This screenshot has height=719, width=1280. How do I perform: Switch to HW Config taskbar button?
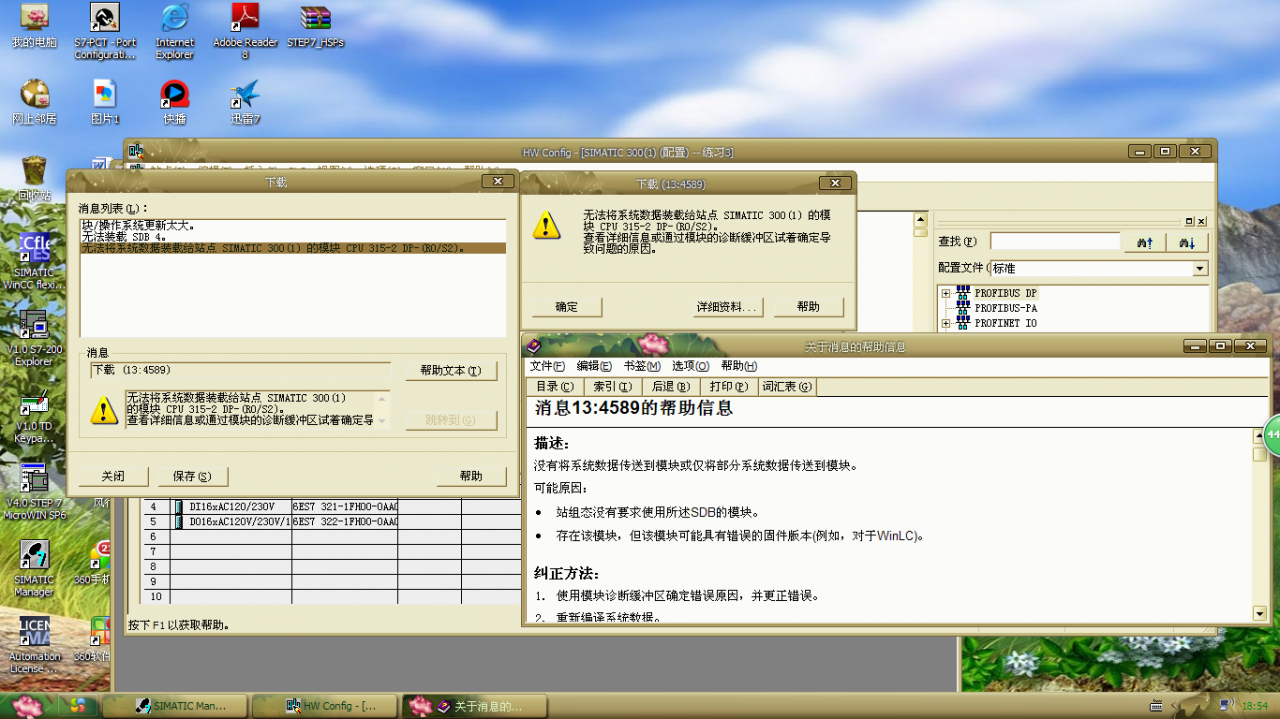pyautogui.click(x=324, y=706)
